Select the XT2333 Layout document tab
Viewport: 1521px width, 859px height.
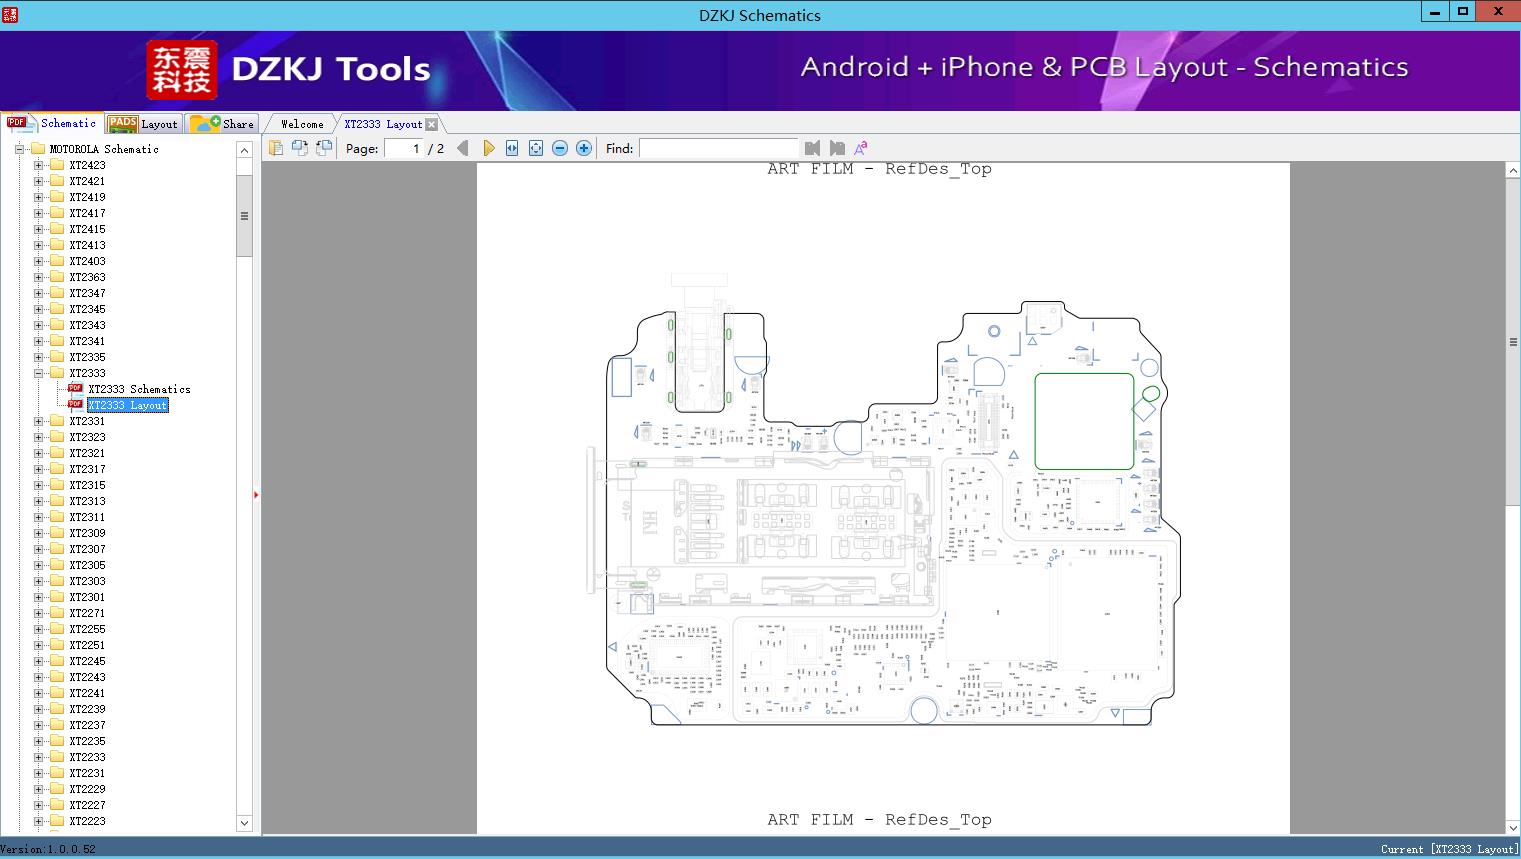(383, 124)
